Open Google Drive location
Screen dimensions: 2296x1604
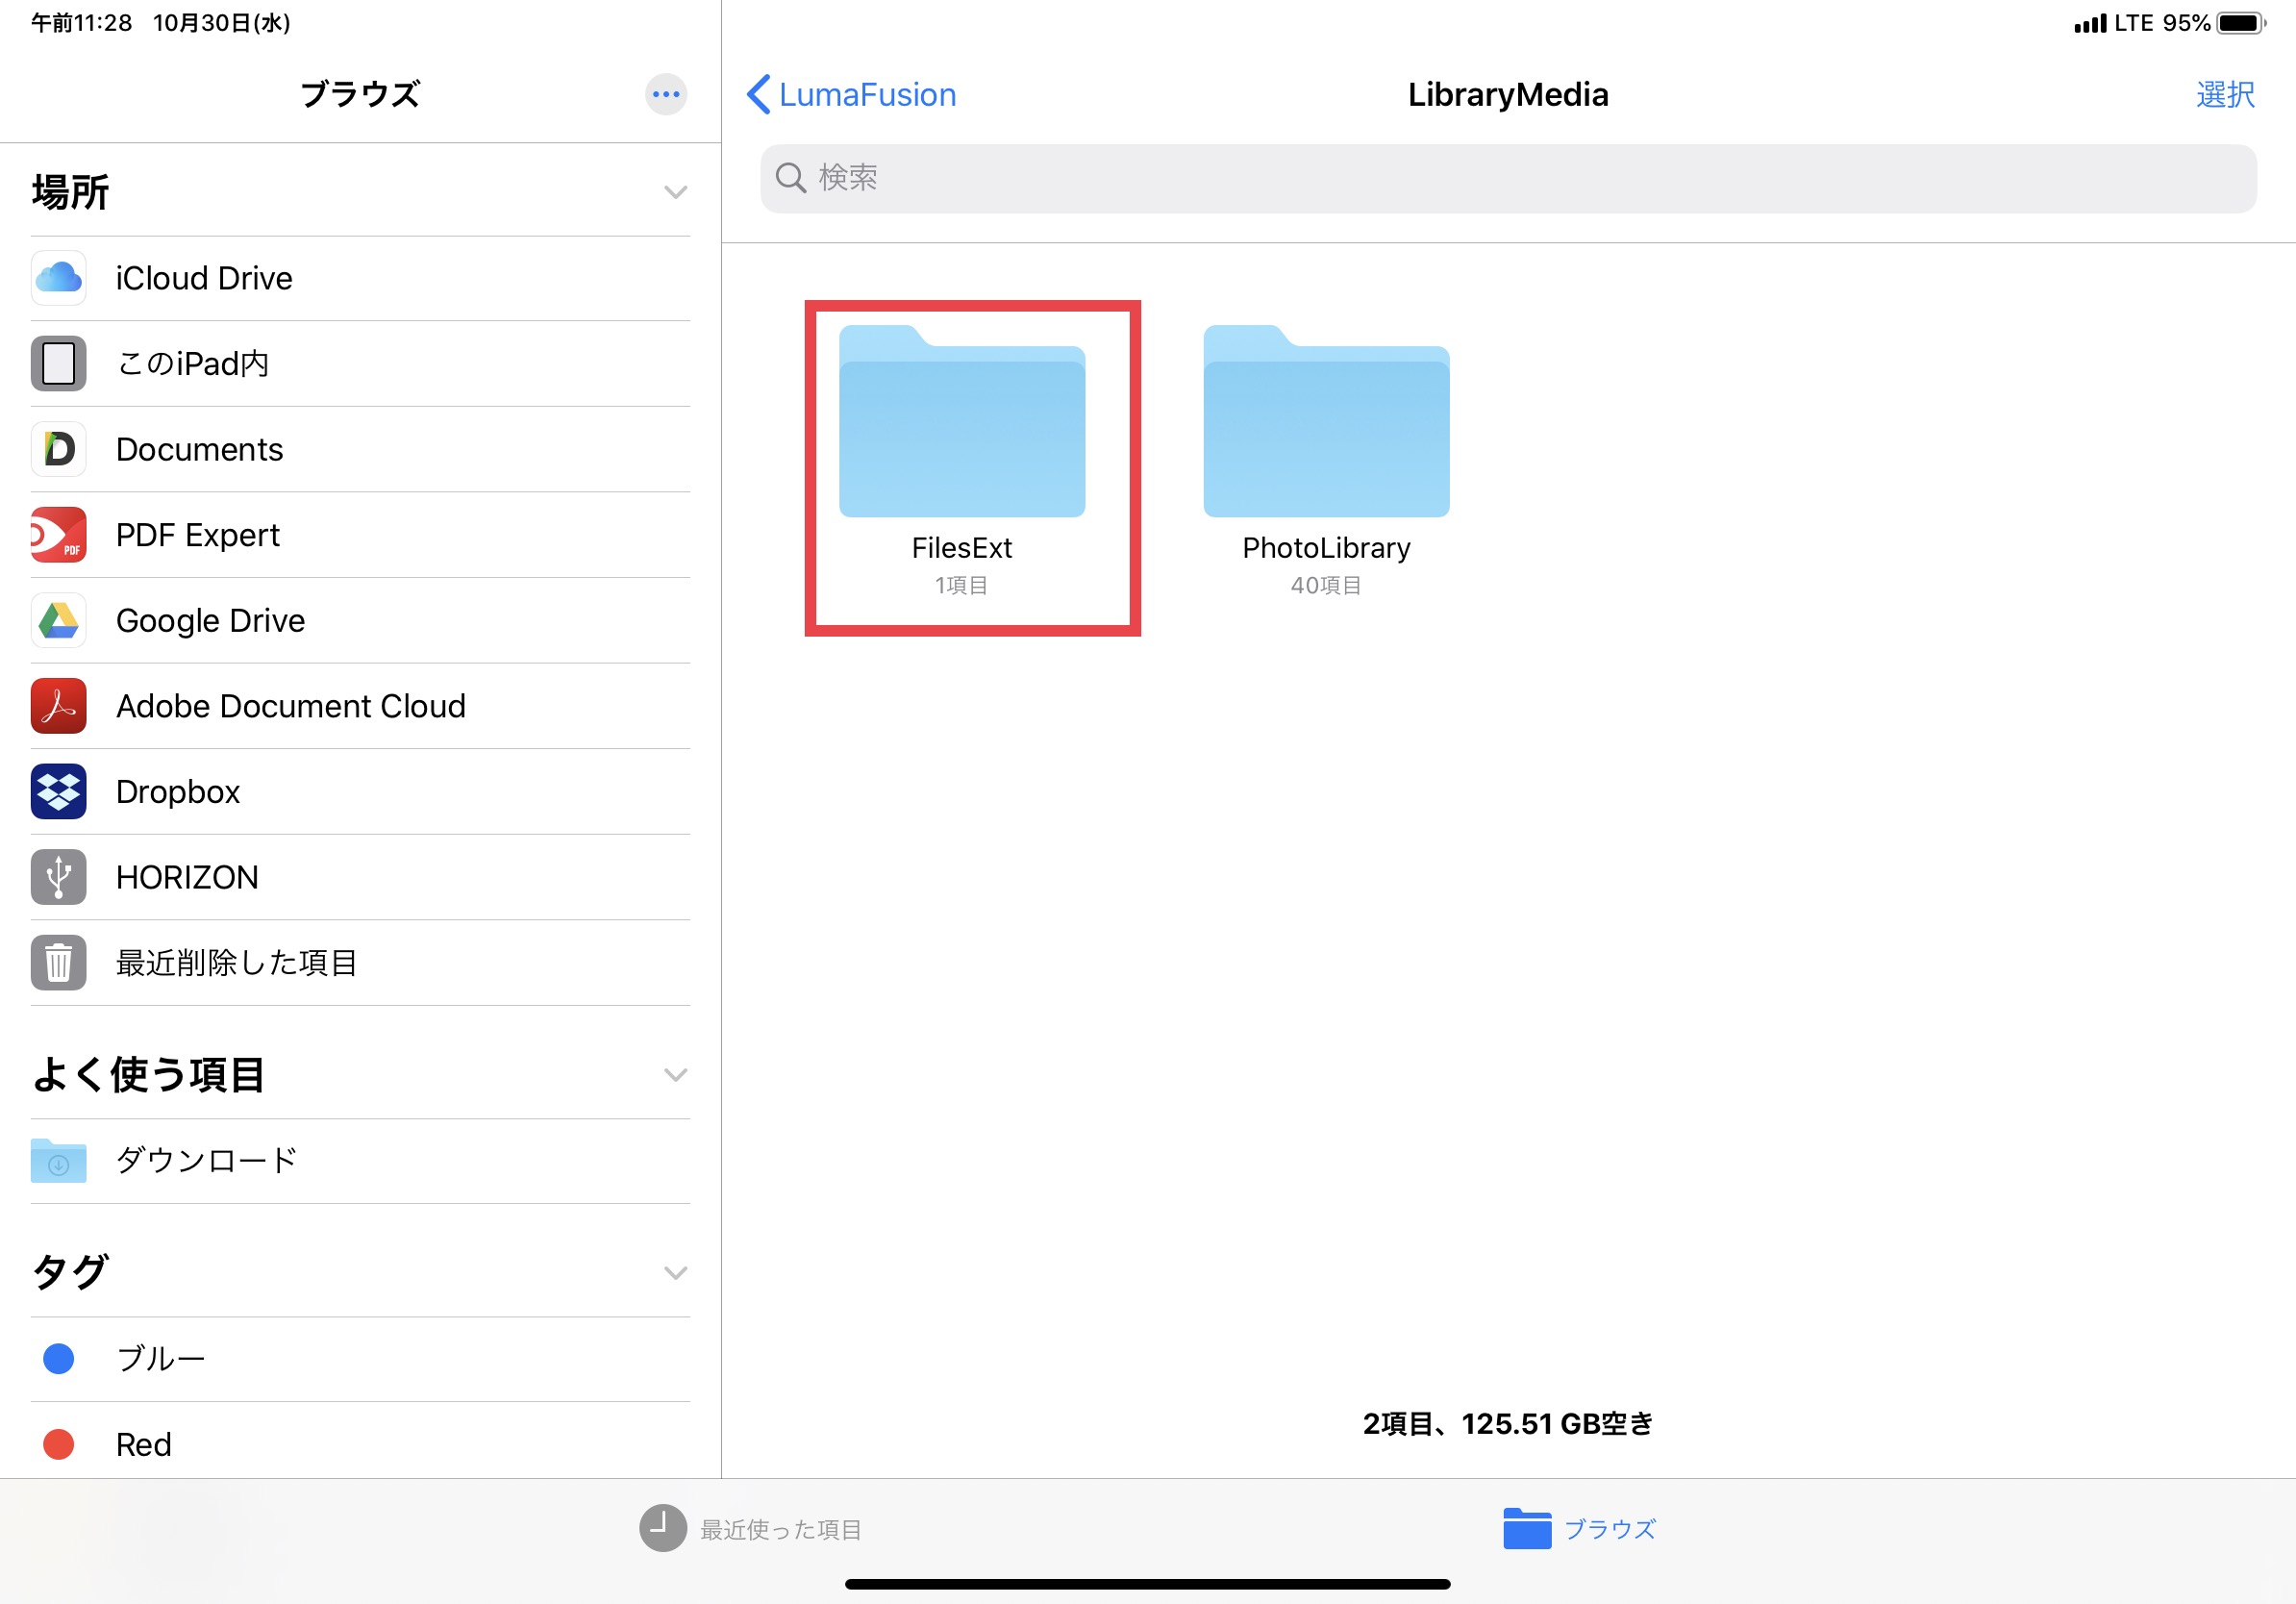(x=210, y=620)
